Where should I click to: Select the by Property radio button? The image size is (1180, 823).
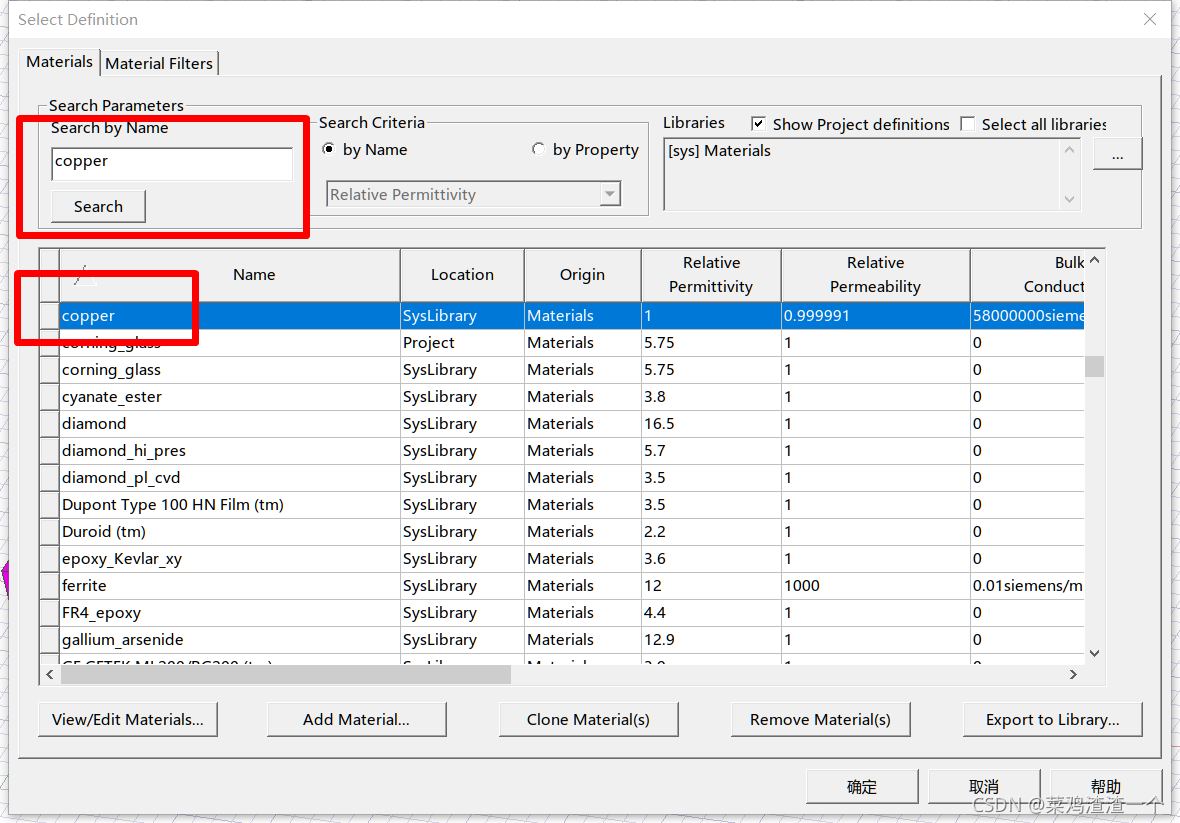coord(538,149)
